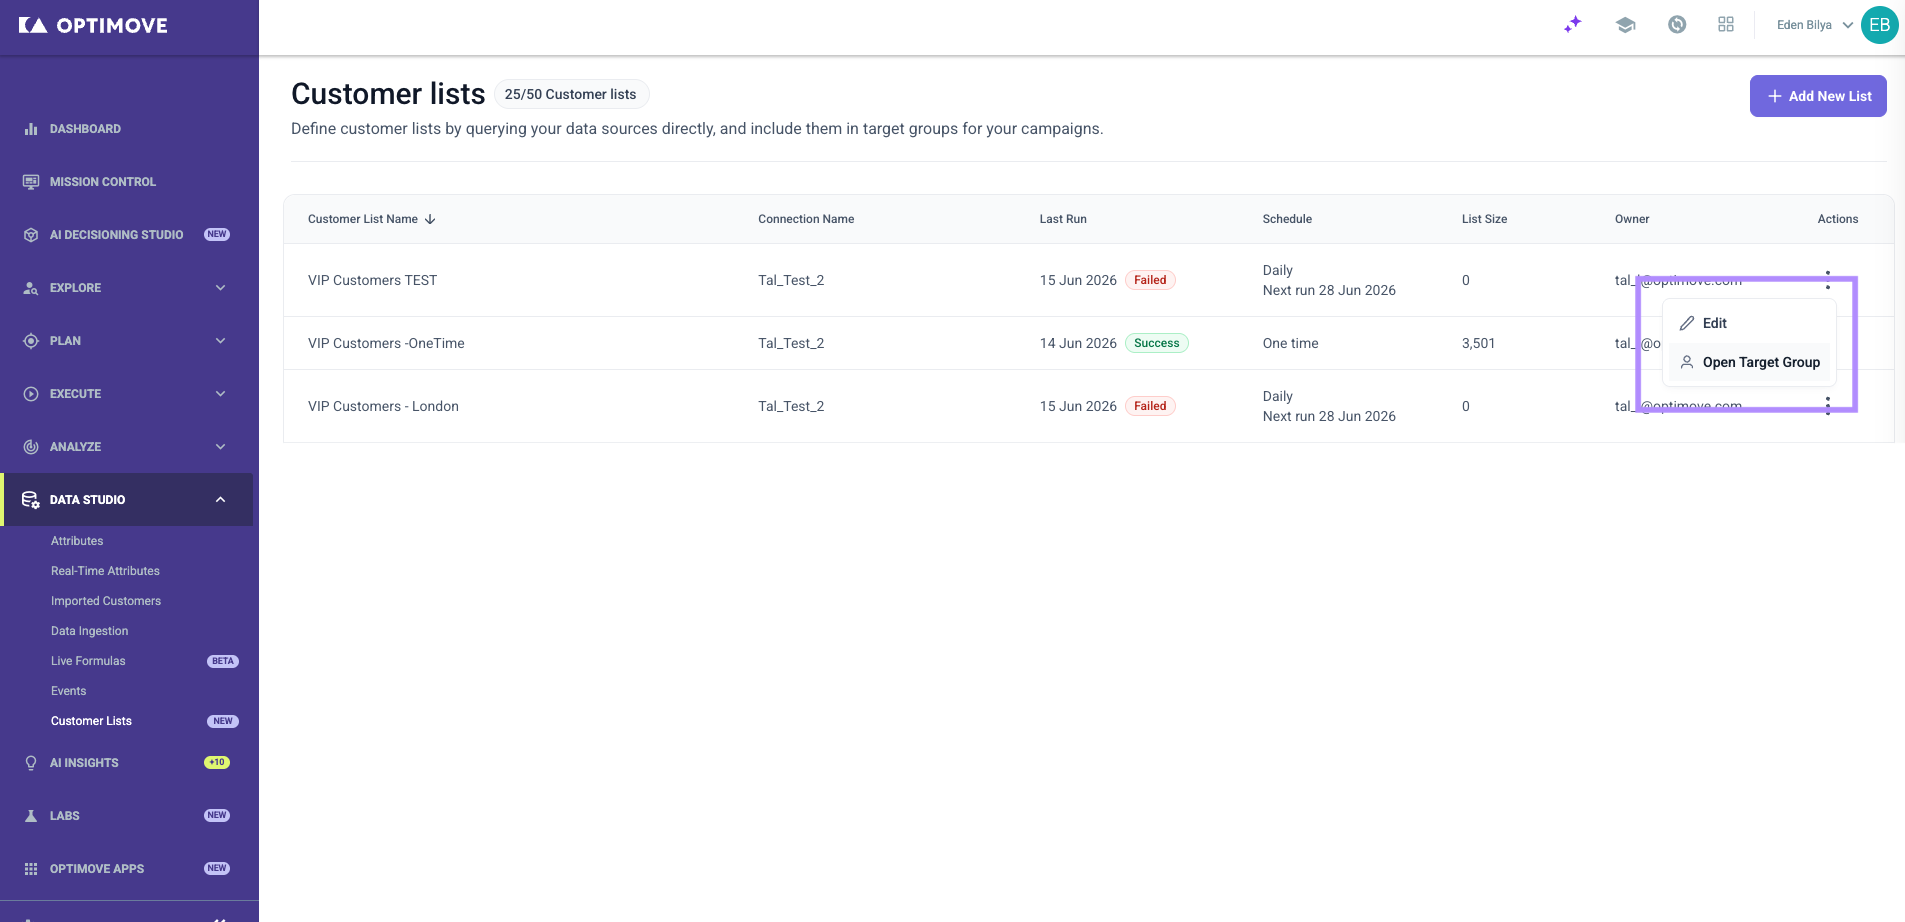1905x922 pixels.
Task: Select Edit from the actions menu
Action: (x=1750, y=323)
